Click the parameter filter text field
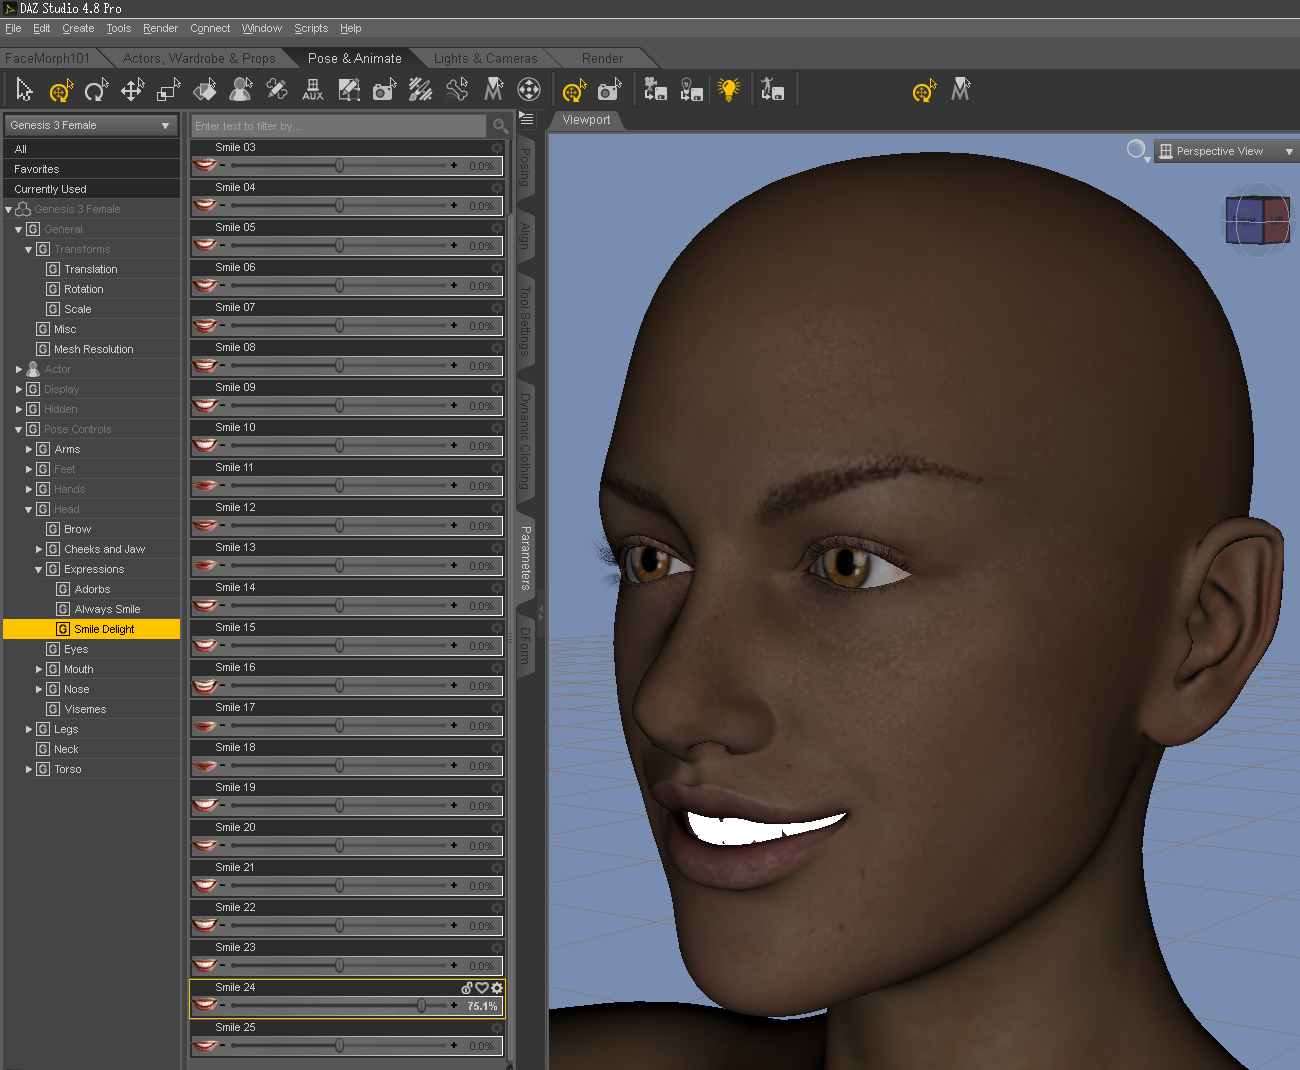 [x=338, y=126]
